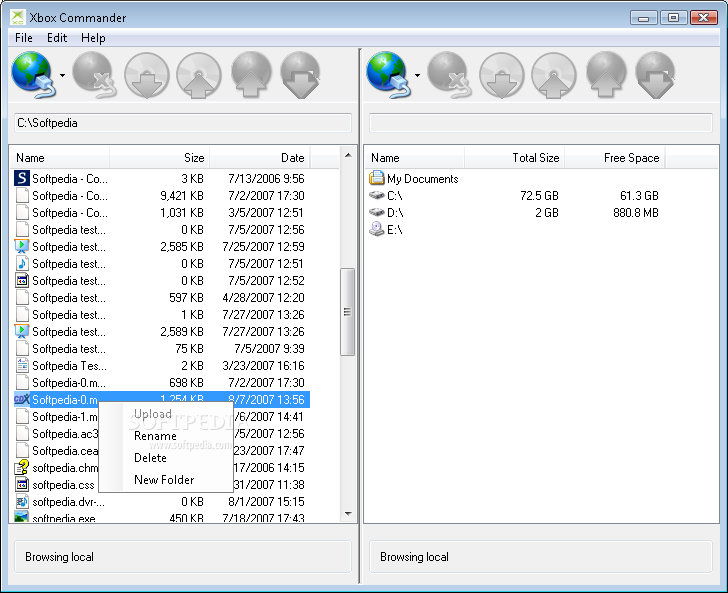This screenshot has height=593, width=728.
Task: Click the left pane globe up-arrow icon
Action: pos(251,75)
